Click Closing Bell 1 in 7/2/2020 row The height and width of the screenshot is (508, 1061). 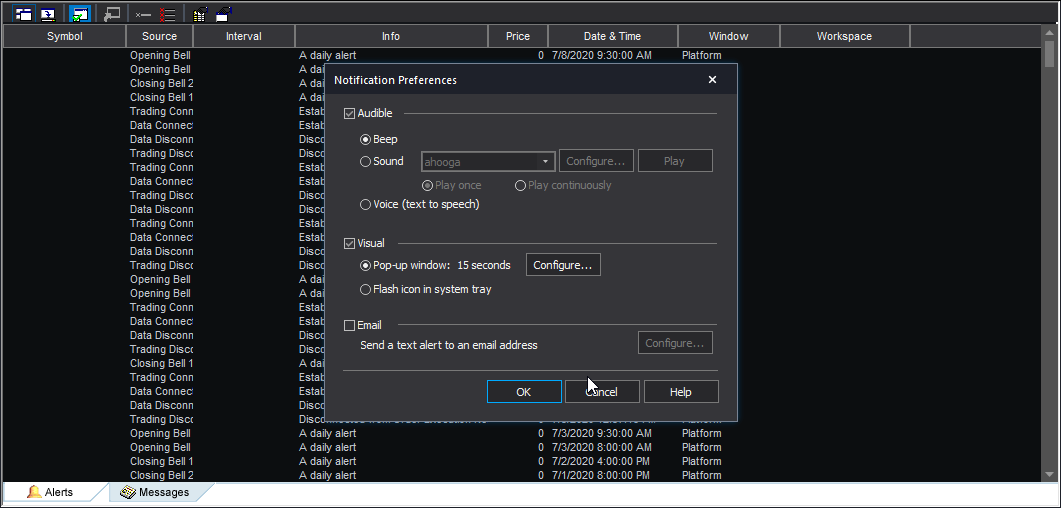pos(162,461)
